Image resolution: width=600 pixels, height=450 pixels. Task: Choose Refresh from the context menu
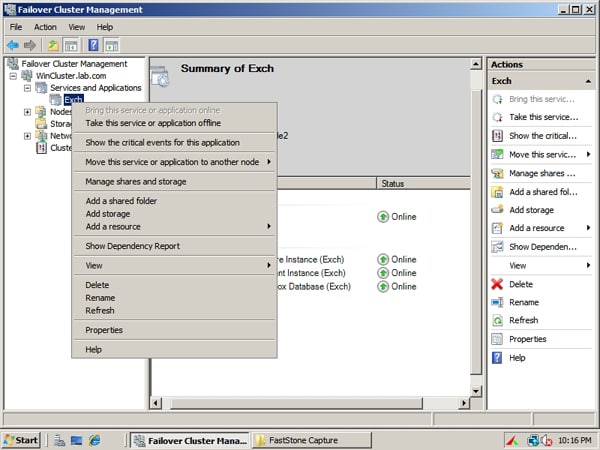click(174, 310)
